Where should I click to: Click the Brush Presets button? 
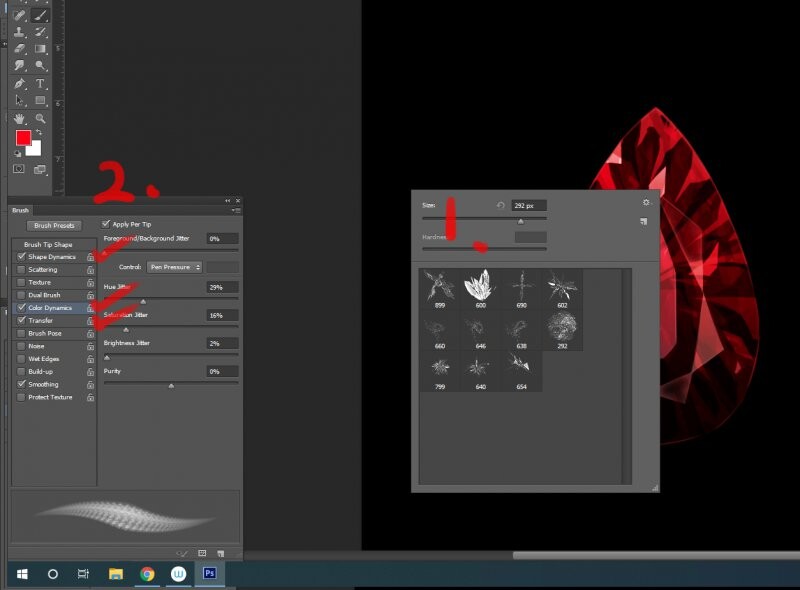56,226
